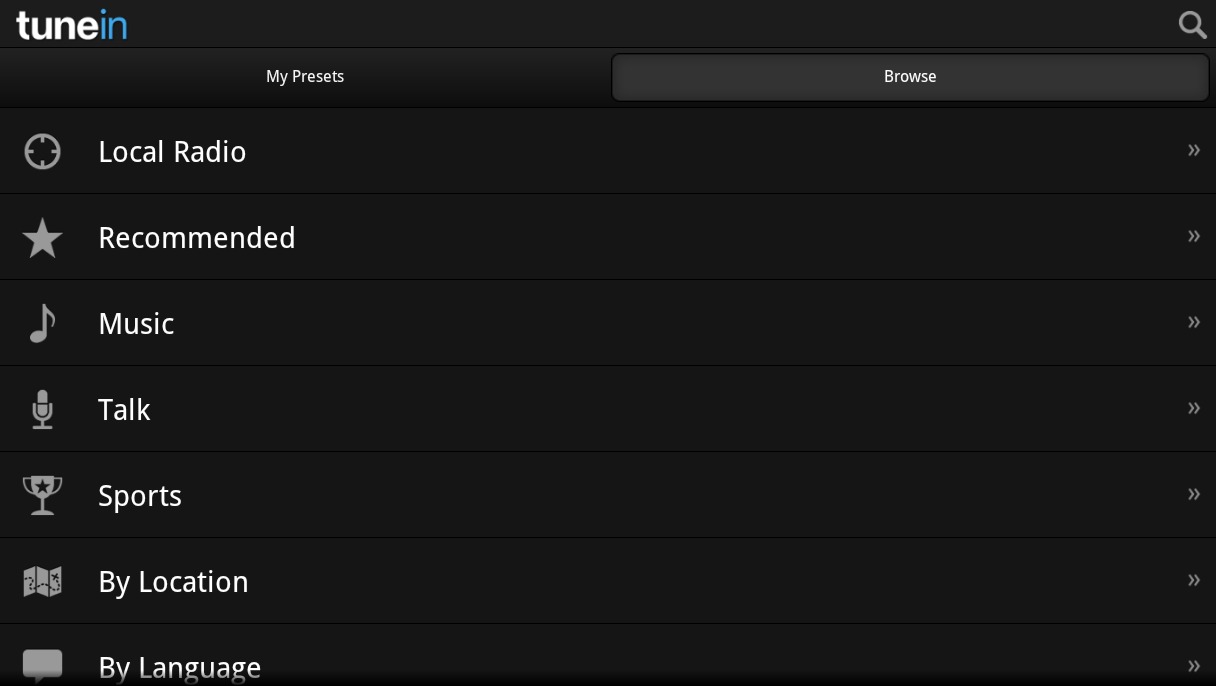Click the TuneIn logo
The image size is (1216, 686).
pyautogui.click(x=71, y=24)
